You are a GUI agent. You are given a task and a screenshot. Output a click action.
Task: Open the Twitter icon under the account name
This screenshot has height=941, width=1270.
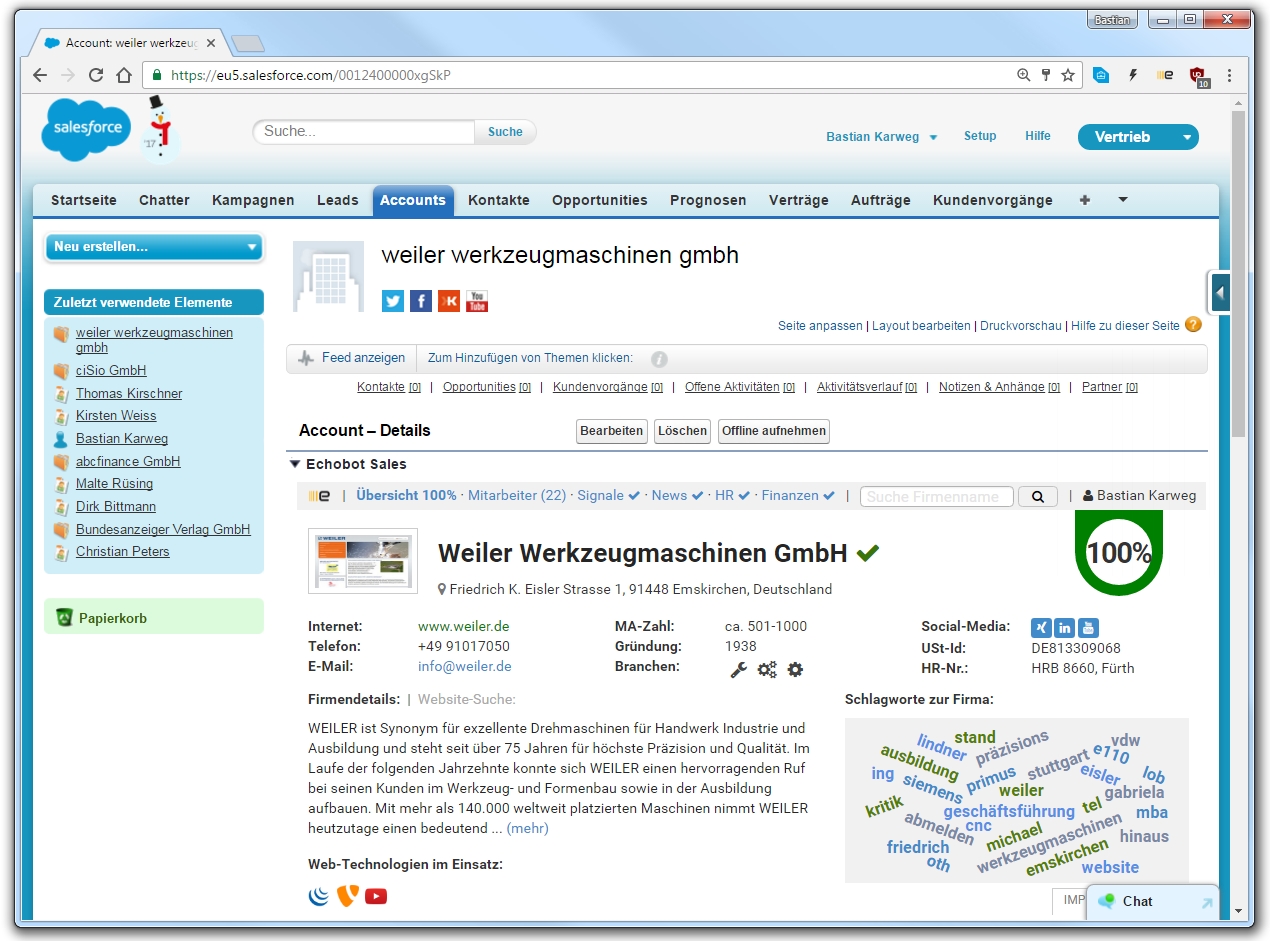[x=393, y=301]
